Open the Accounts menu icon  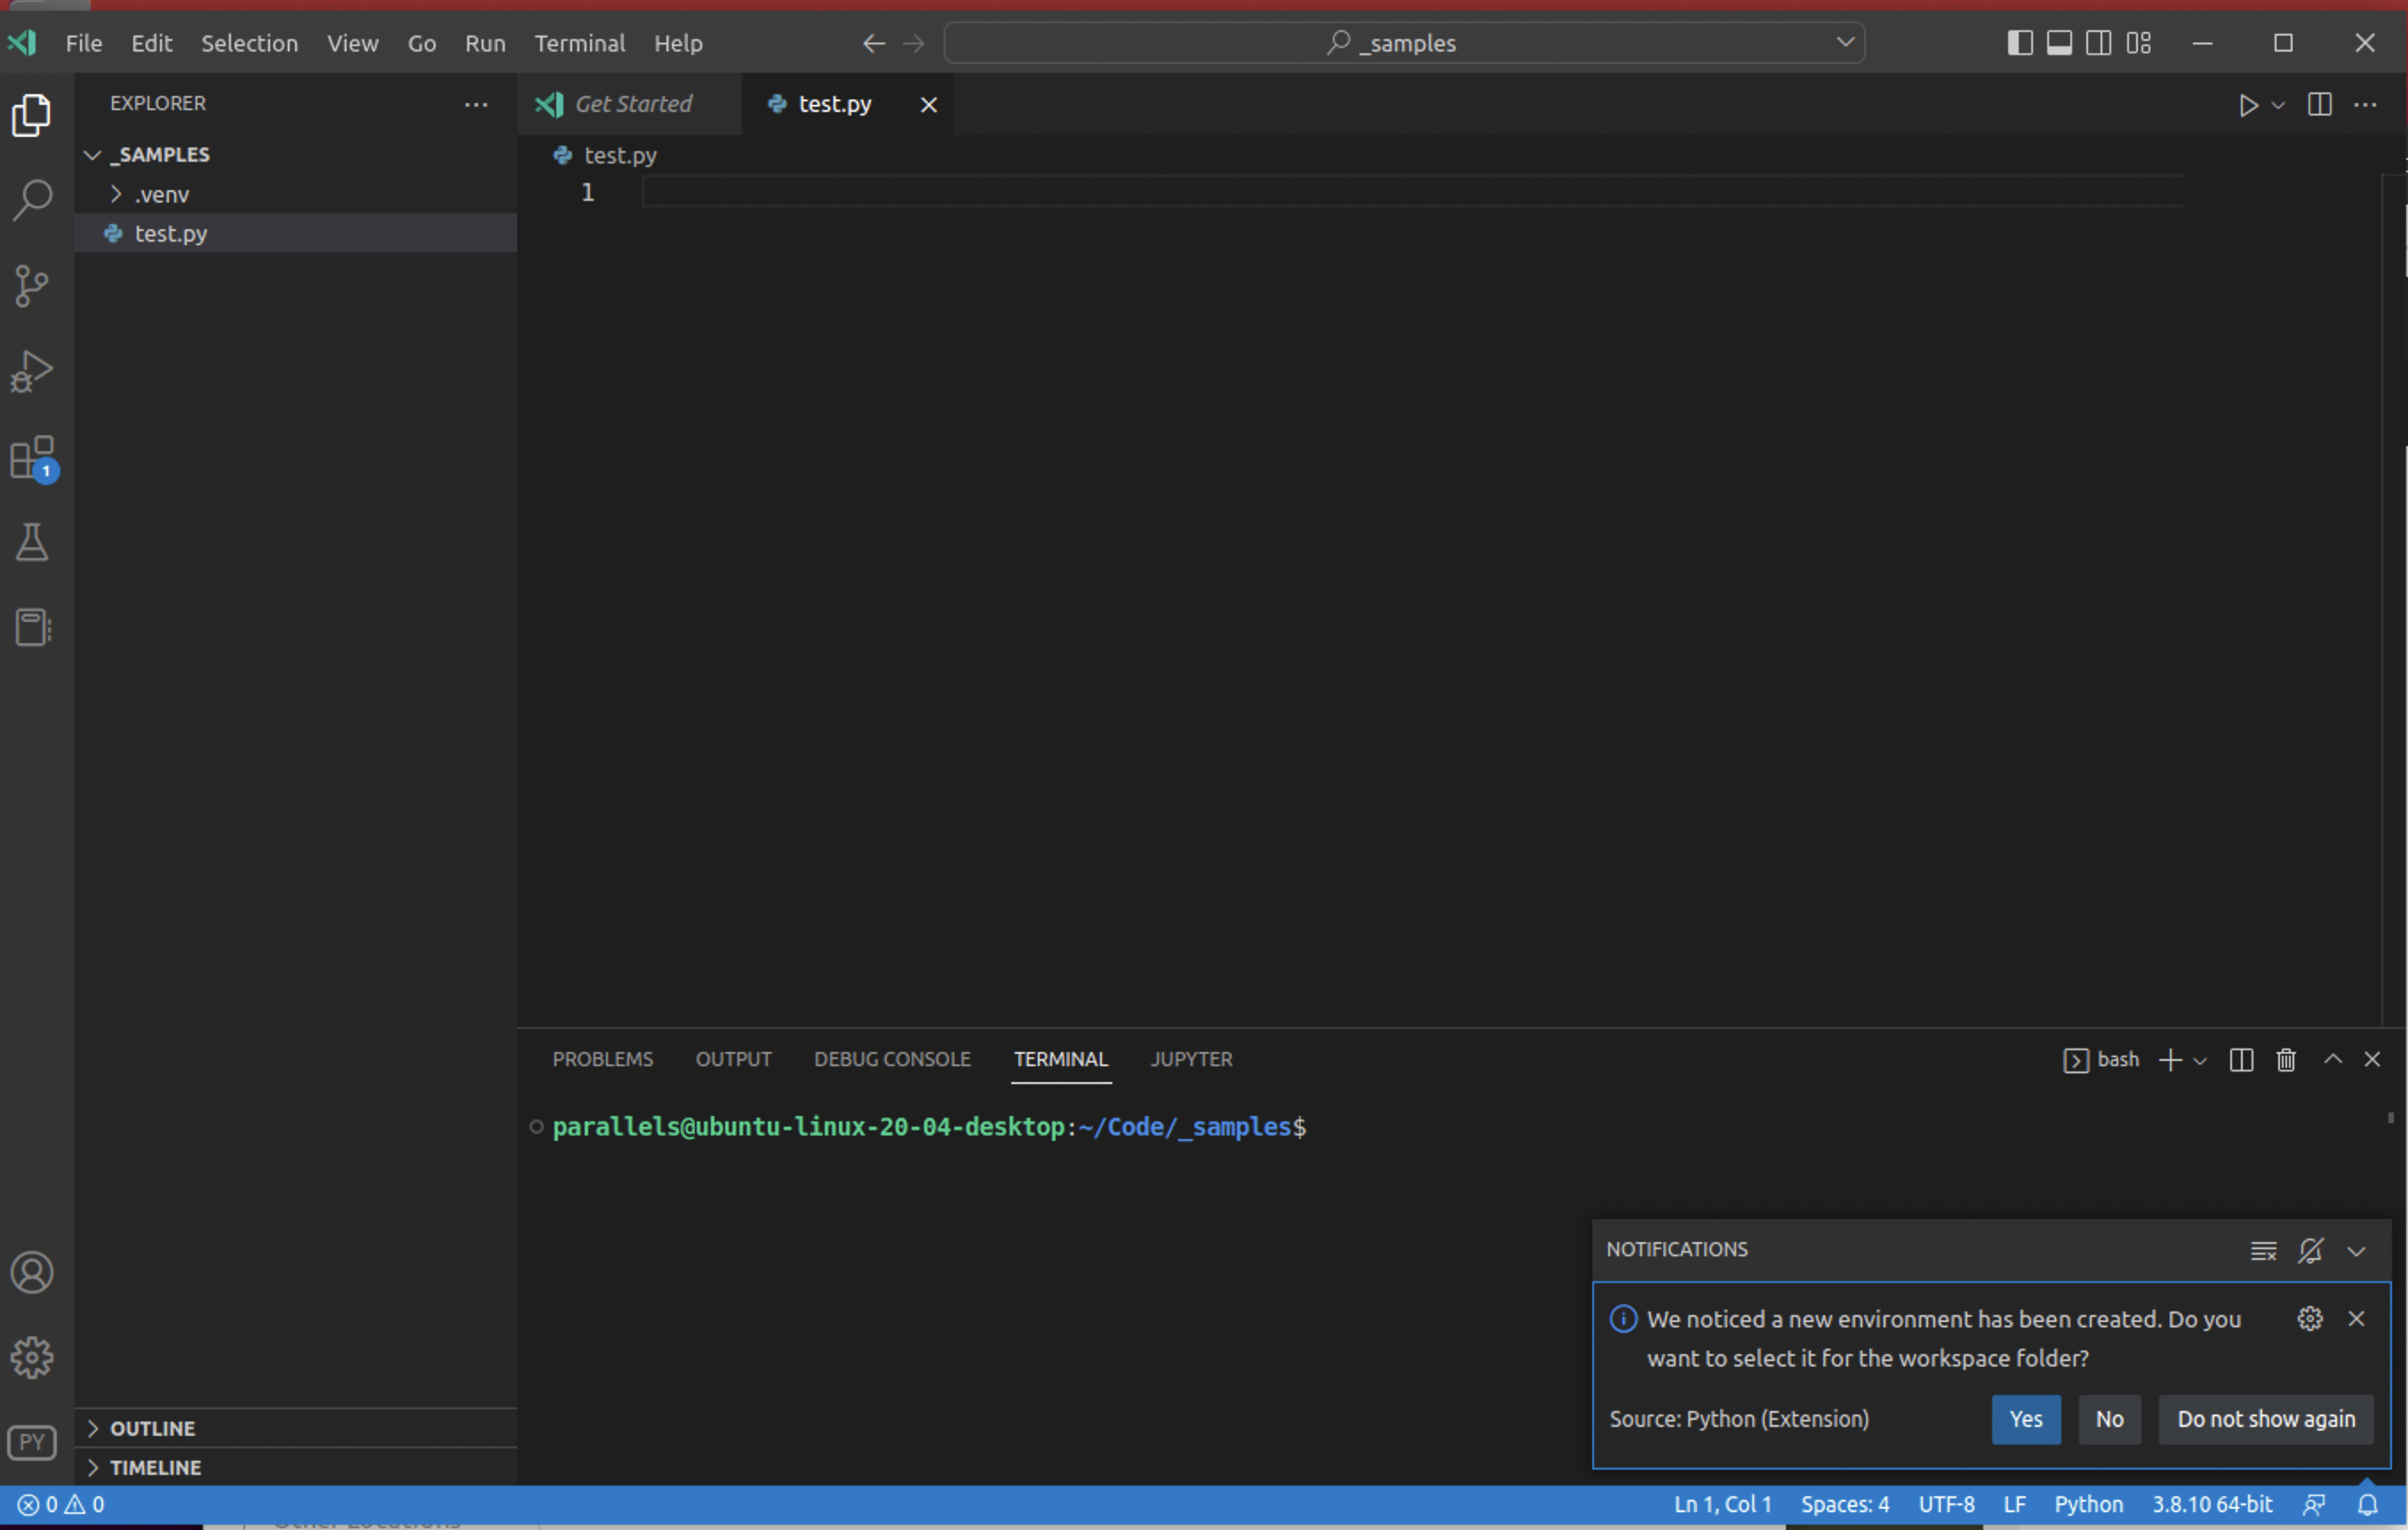32,1272
